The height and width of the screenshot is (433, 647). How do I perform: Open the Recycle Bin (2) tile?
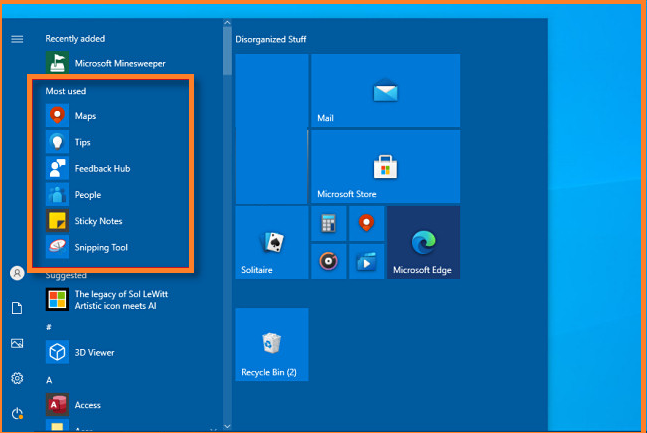tap(272, 344)
